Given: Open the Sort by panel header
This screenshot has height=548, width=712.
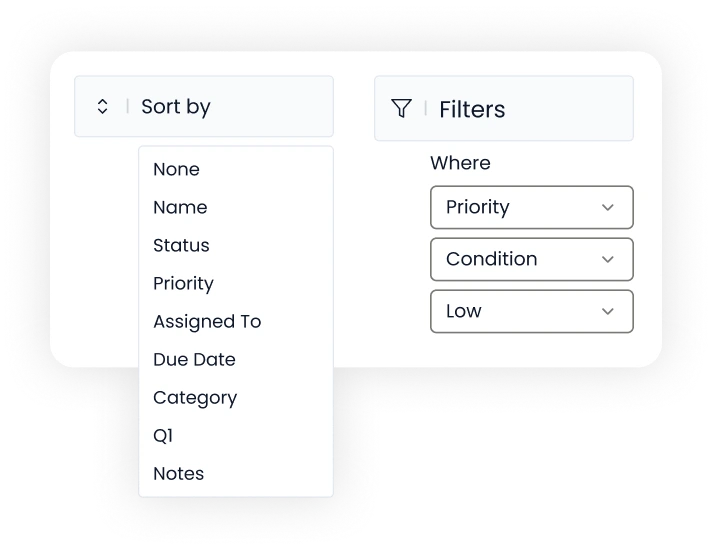Looking at the screenshot, I should [204, 106].
